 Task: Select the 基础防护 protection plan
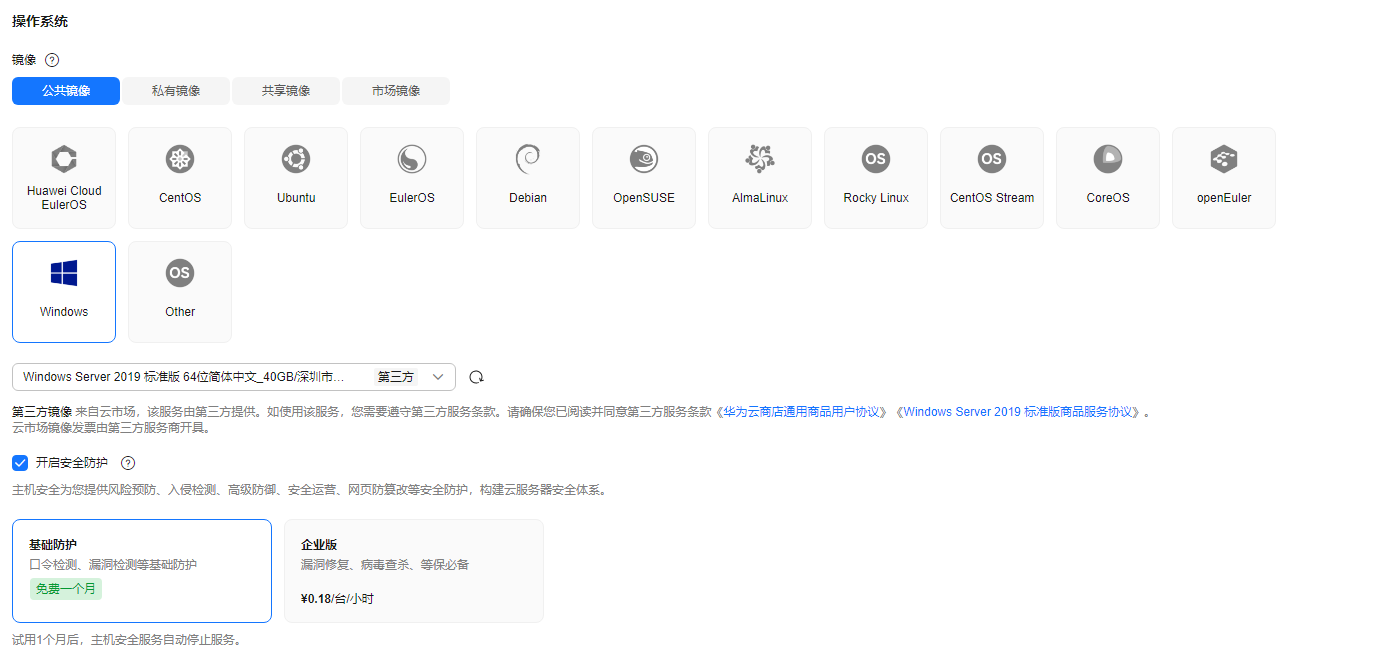point(142,571)
